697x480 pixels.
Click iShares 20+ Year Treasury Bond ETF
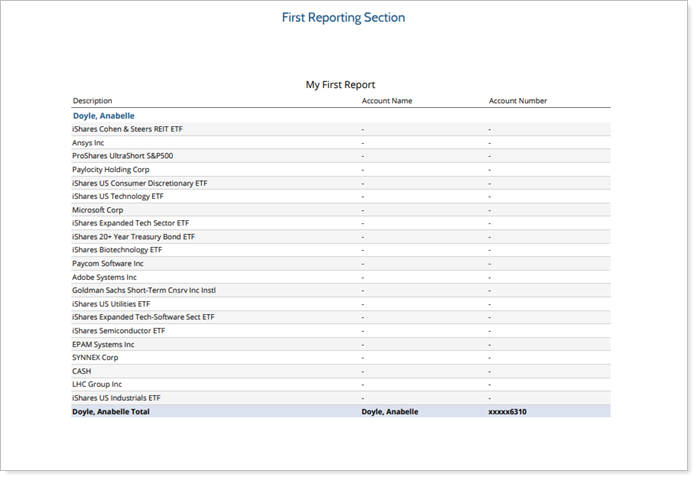(x=133, y=237)
